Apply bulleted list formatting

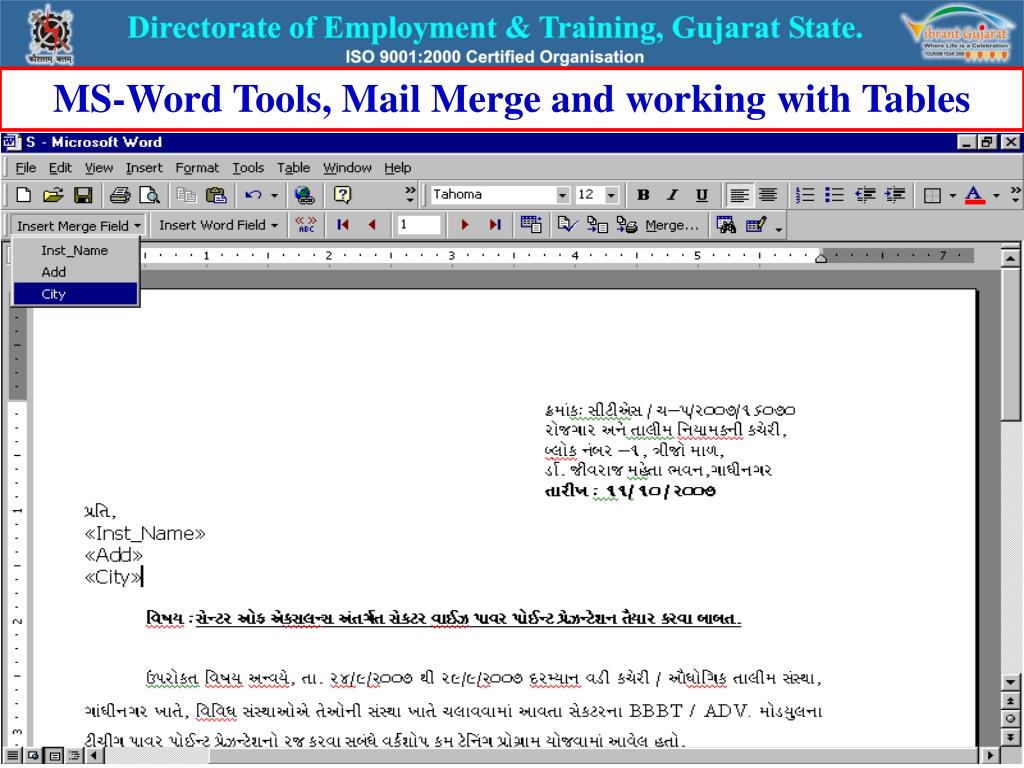tap(834, 195)
